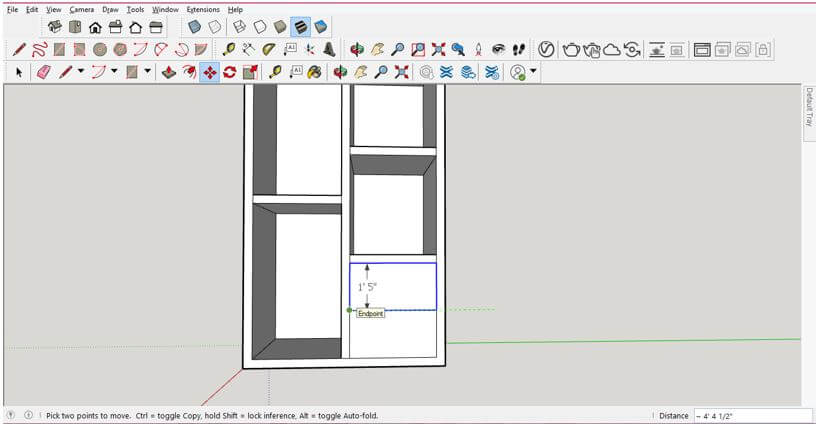This screenshot has height=424, width=818.
Task: Select the Push/Pull tool
Action: (x=169, y=72)
